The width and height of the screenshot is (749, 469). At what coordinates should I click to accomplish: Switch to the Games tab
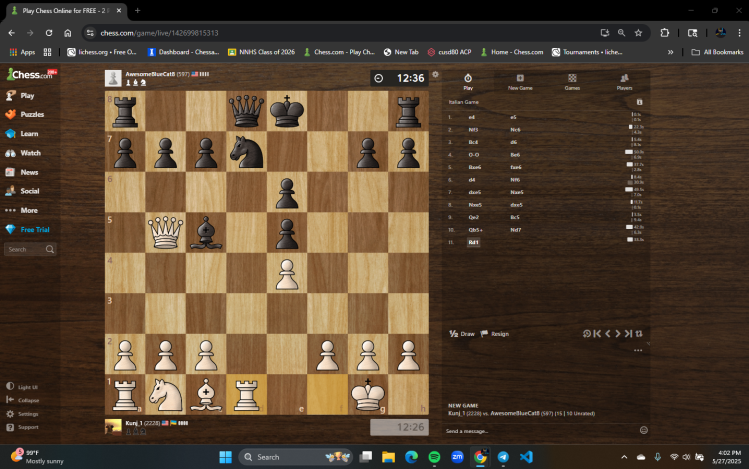coord(572,82)
